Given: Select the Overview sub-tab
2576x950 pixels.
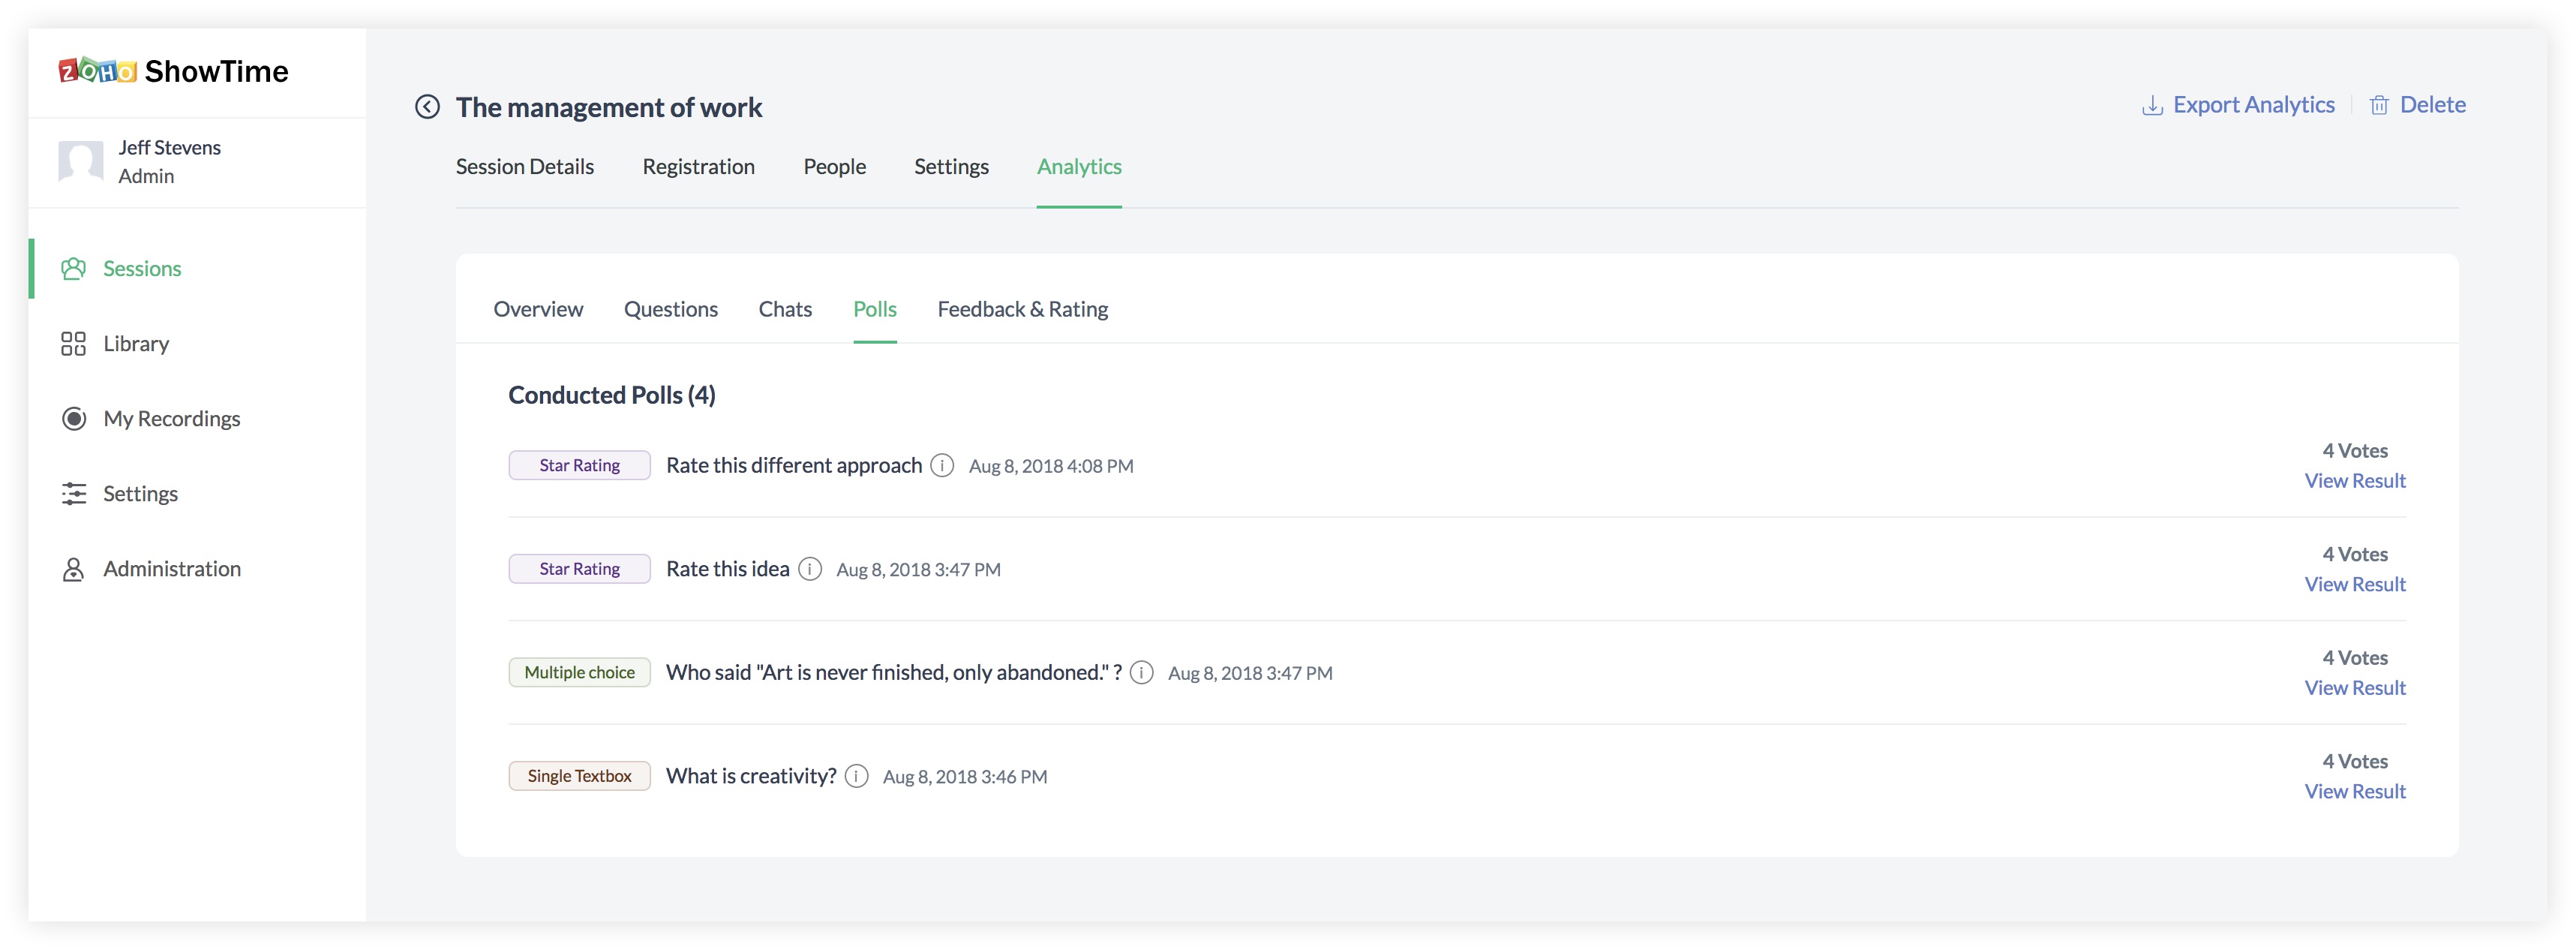Looking at the screenshot, I should point(538,310).
